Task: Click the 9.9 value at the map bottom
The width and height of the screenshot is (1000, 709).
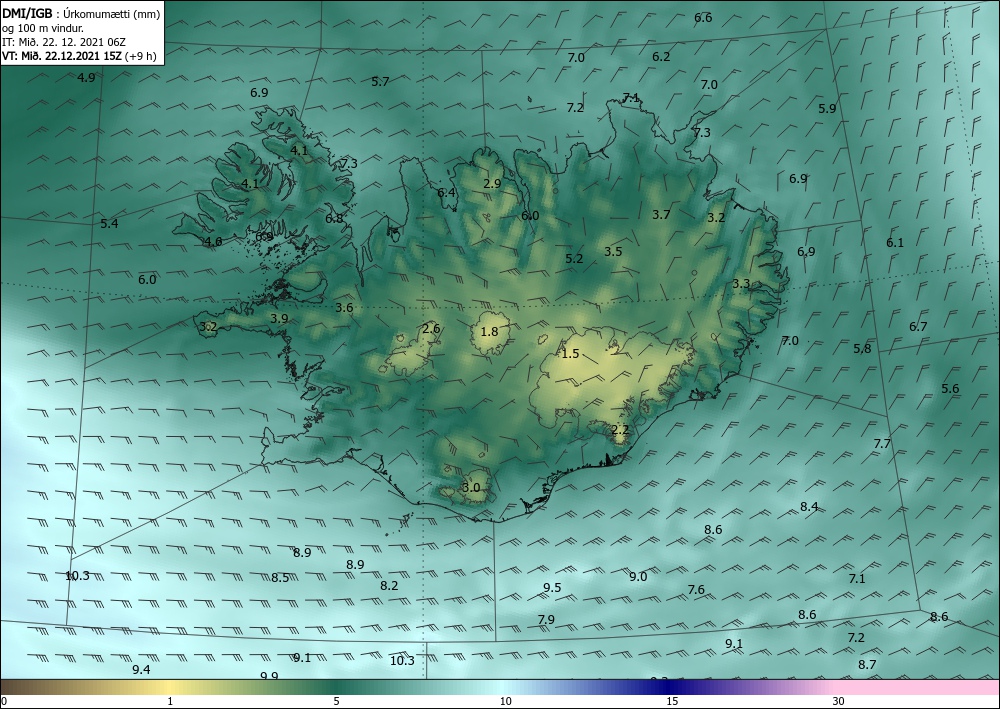Action: 269,676
